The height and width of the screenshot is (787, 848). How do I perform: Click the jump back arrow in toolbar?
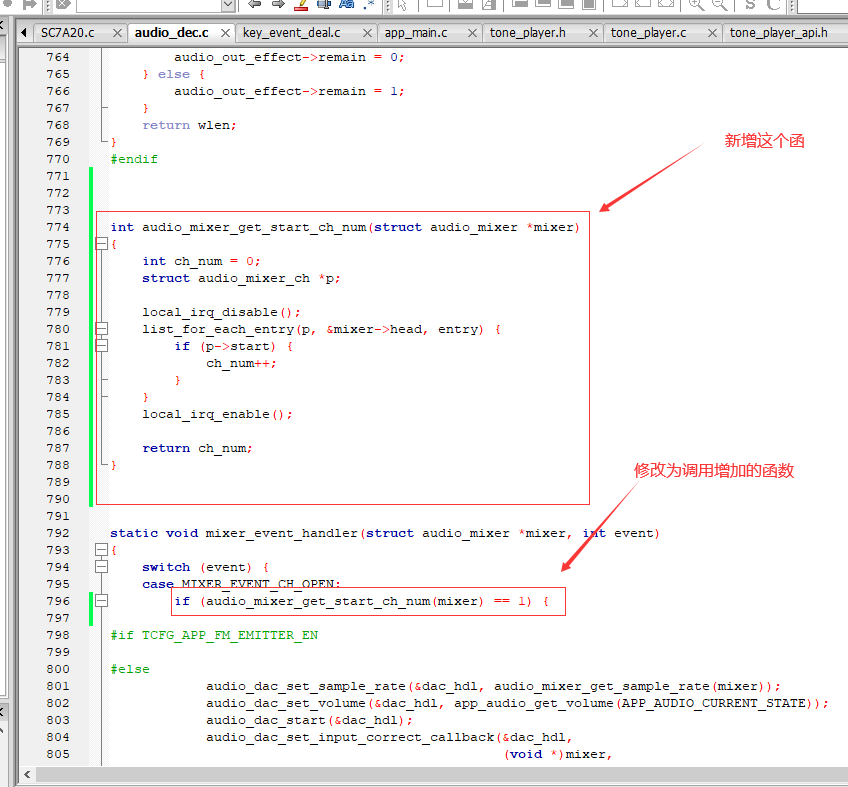click(x=254, y=4)
